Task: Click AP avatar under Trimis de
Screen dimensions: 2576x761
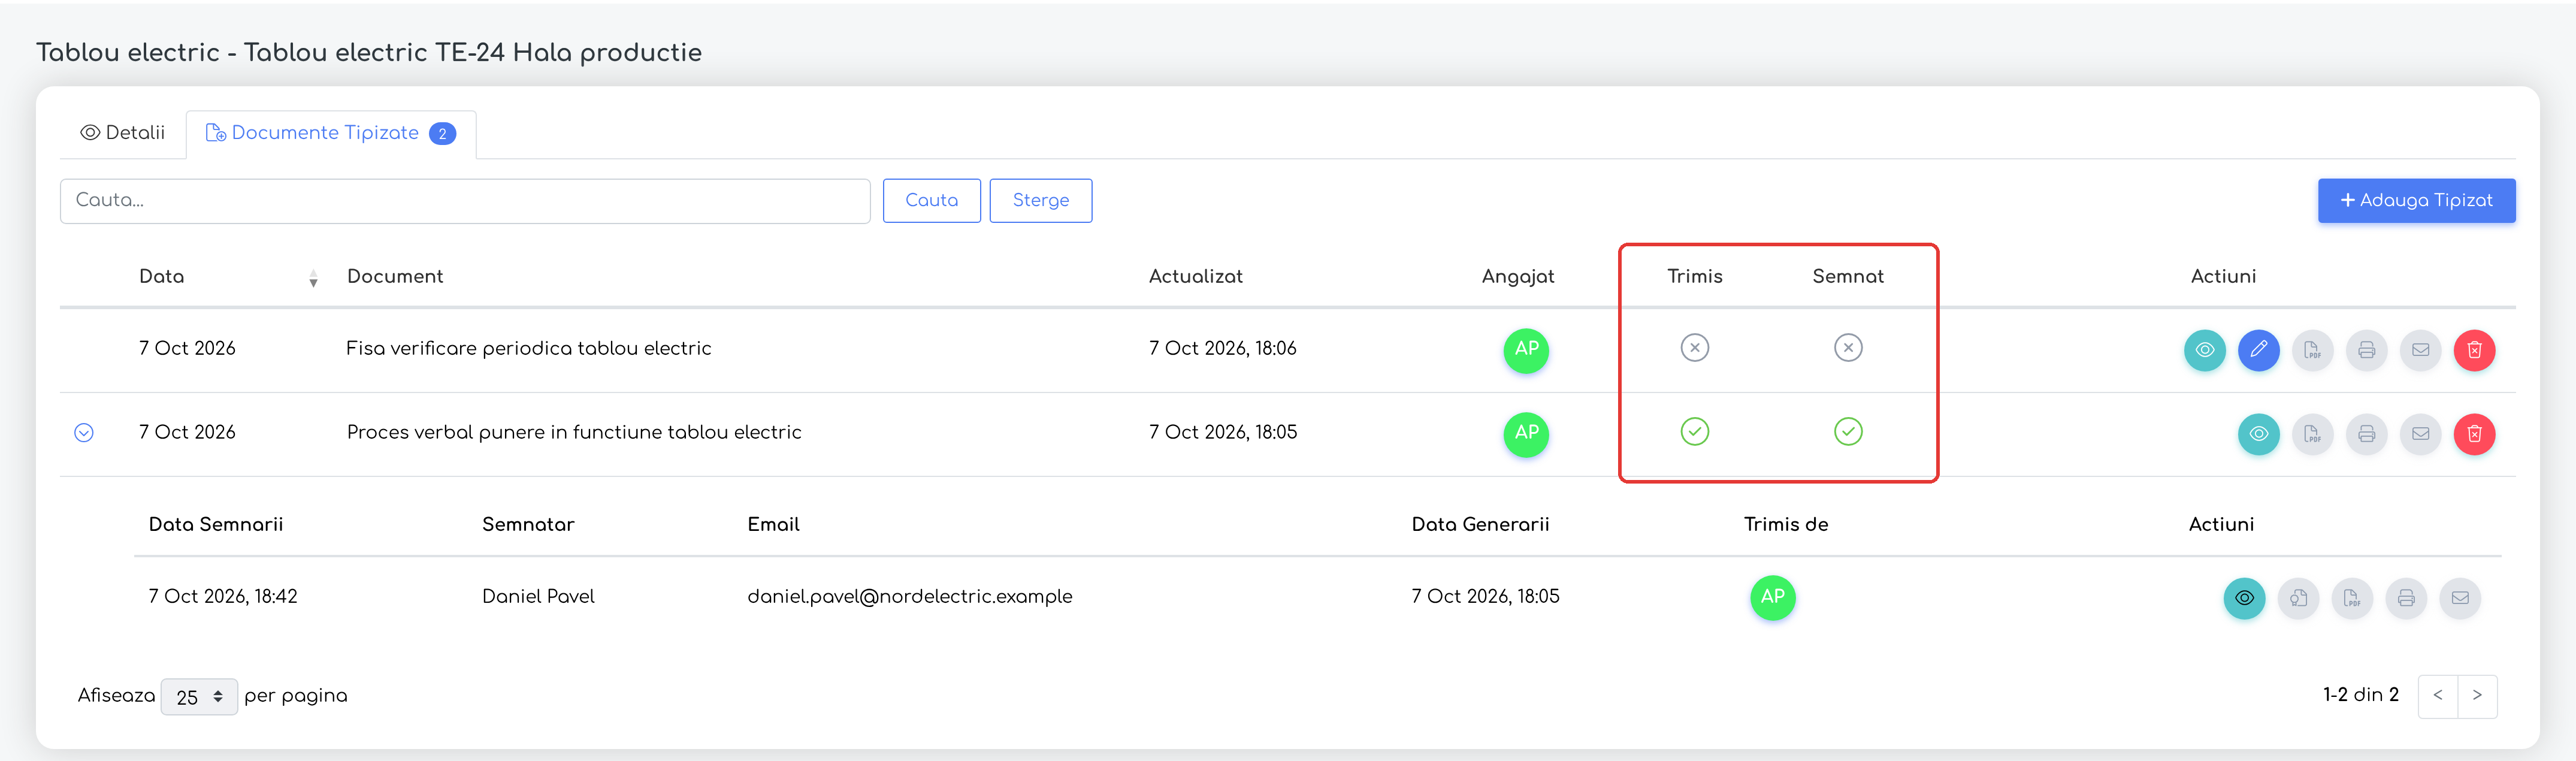Action: [x=1772, y=598]
